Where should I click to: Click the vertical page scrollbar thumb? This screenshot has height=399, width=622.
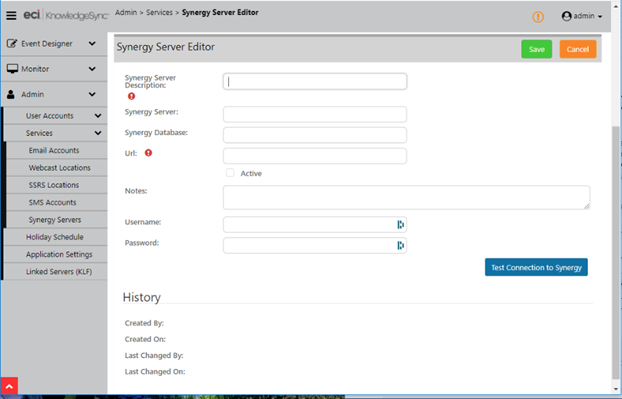(616, 252)
